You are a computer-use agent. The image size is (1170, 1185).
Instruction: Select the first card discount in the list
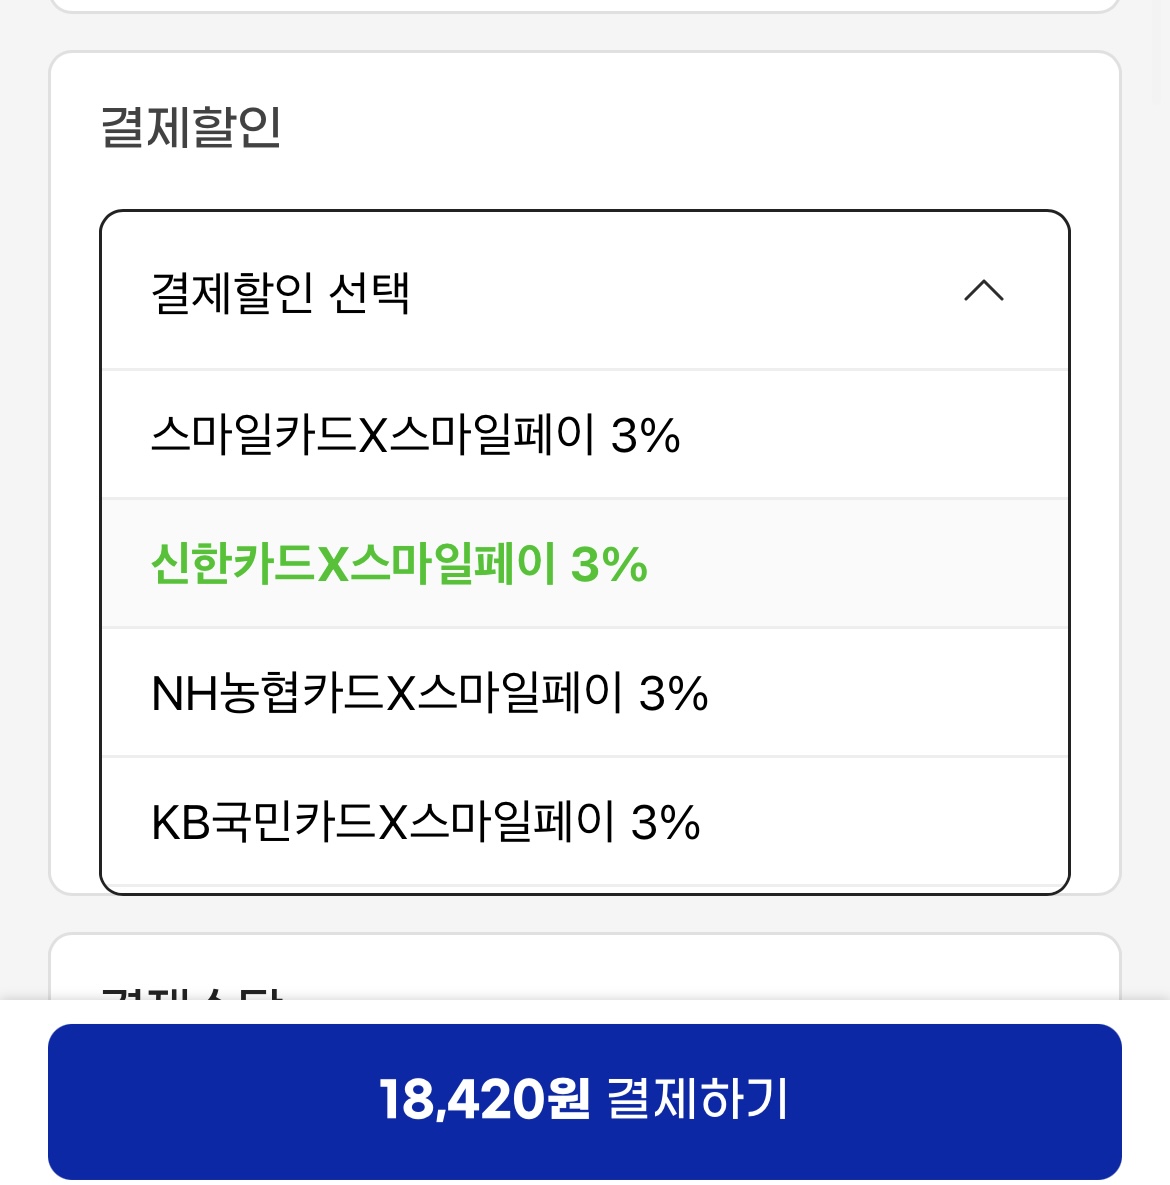point(415,435)
